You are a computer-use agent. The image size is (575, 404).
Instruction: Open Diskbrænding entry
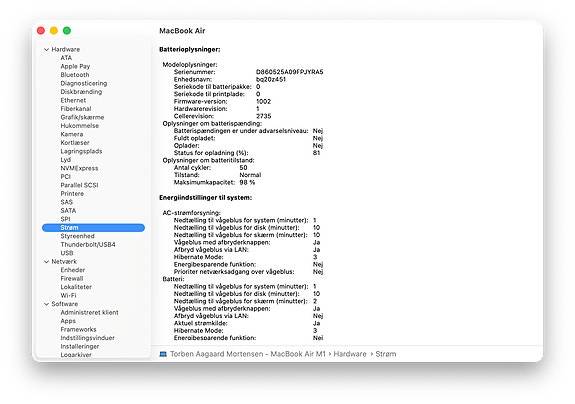pyautogui.click(x=81, y=92)
